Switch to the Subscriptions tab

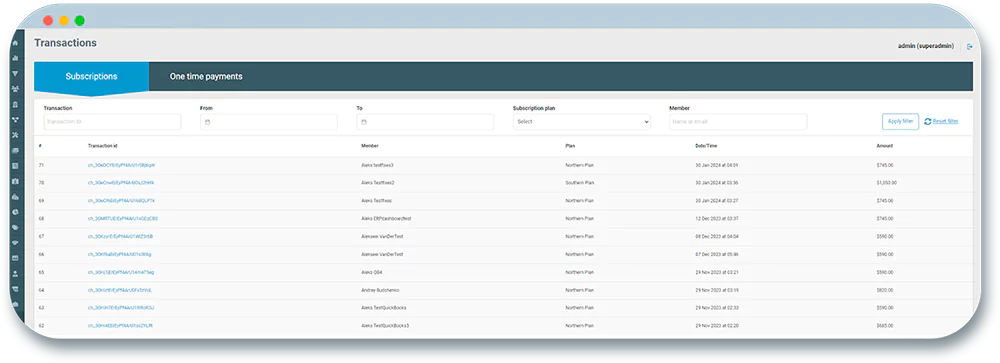(x=91, y=77)
